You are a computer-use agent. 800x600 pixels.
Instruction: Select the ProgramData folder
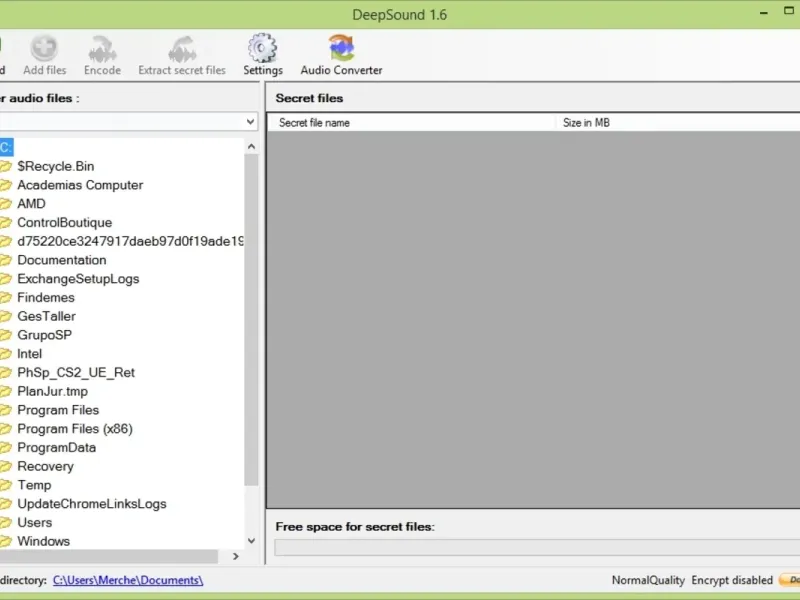coord(57,447)
